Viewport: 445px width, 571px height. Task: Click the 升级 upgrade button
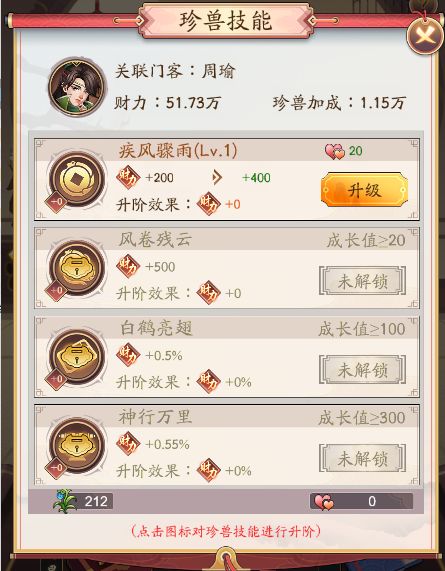tap(364, 190)
